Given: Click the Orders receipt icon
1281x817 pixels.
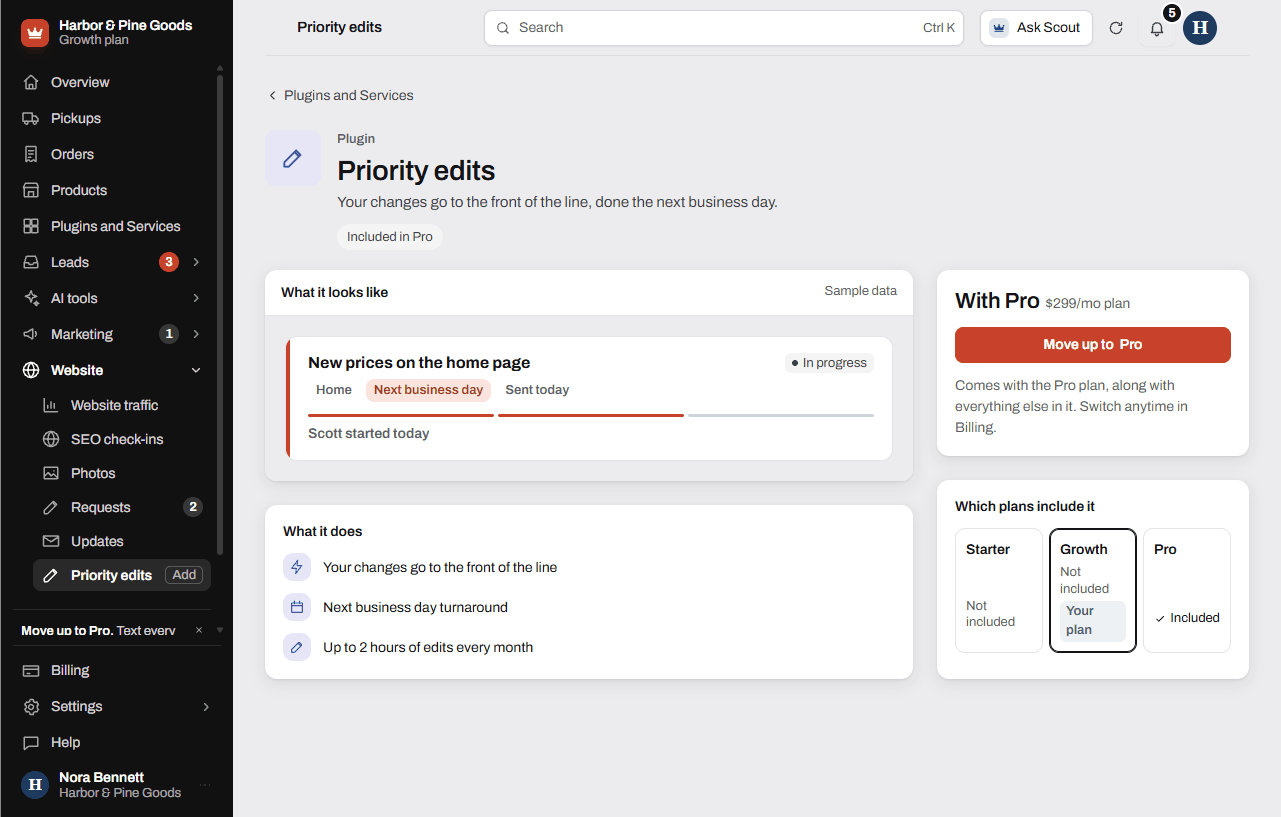Looking at the screenshot, I should [31, 154].
